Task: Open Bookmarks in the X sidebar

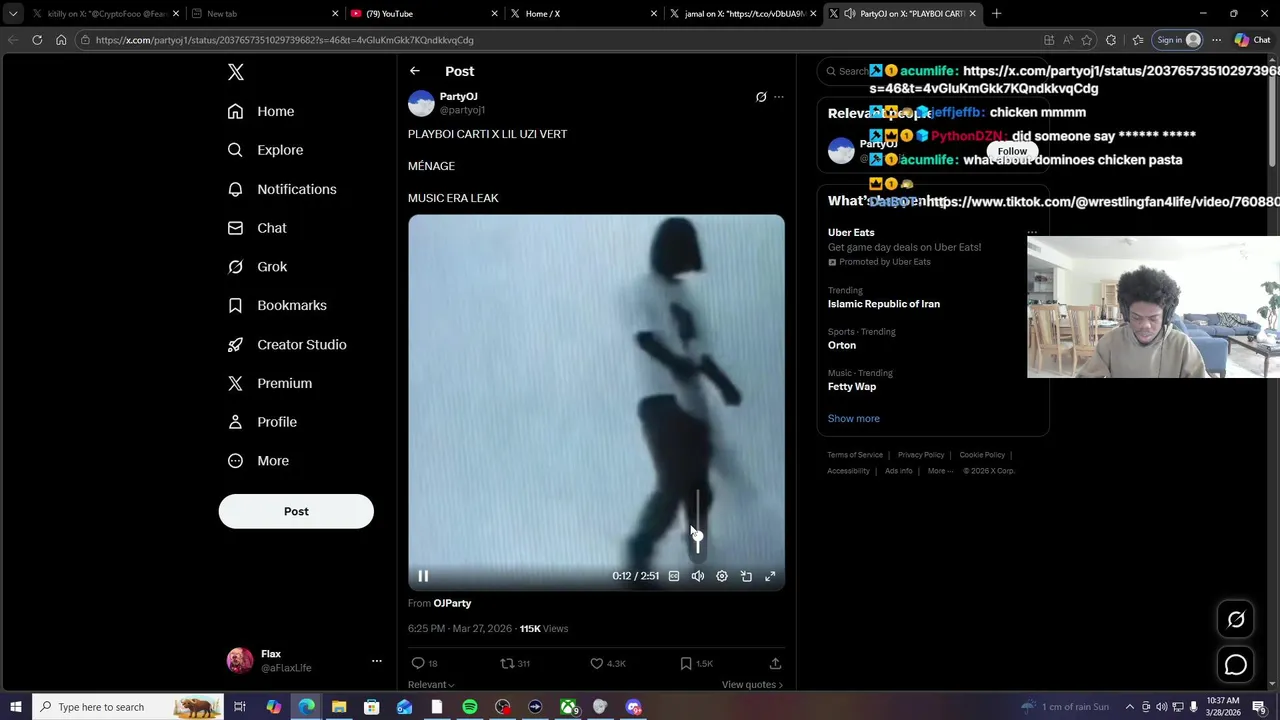Action: pos(277,305)
